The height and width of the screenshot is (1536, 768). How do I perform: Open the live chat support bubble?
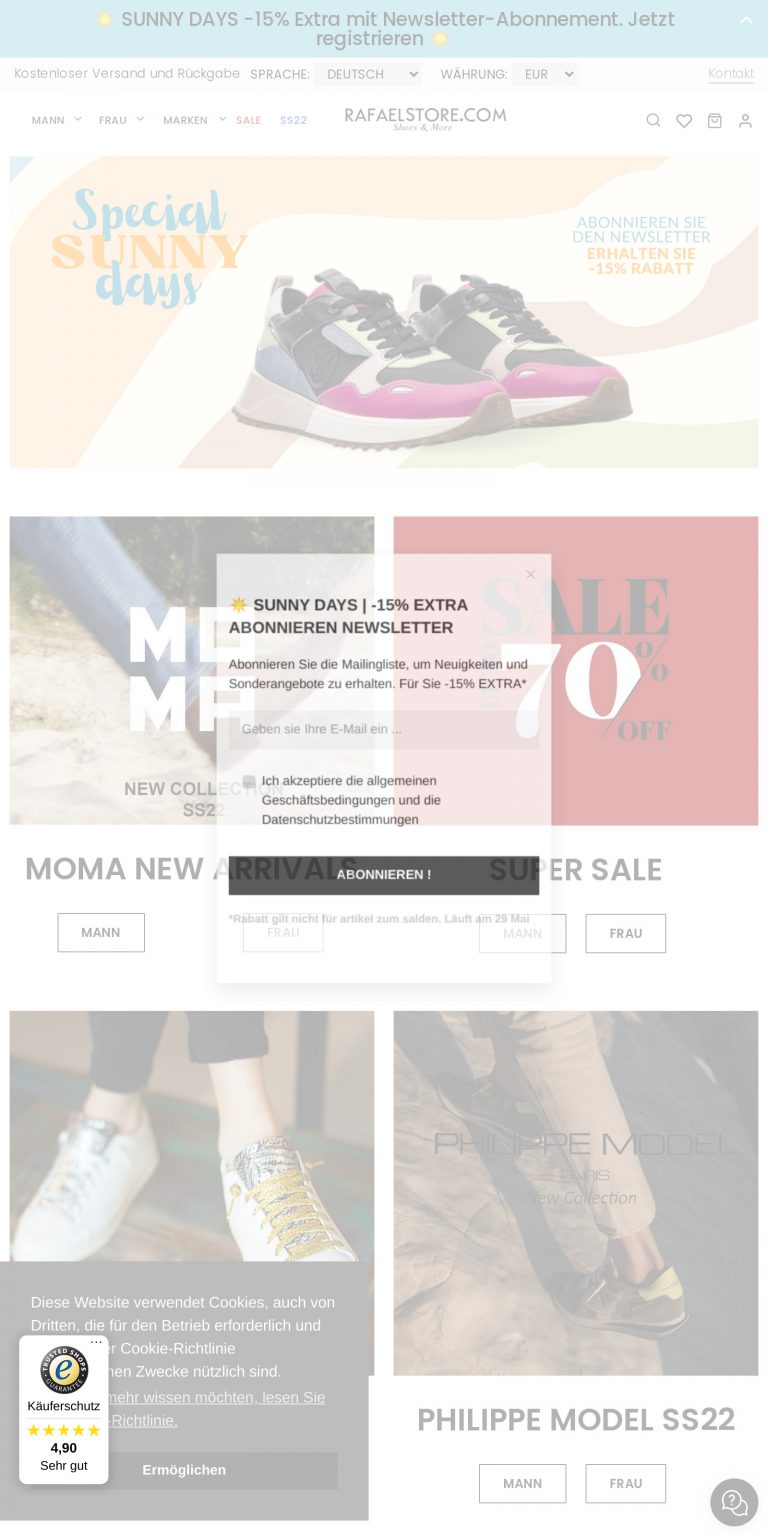pyautogui.click(x=734, y=1502)
